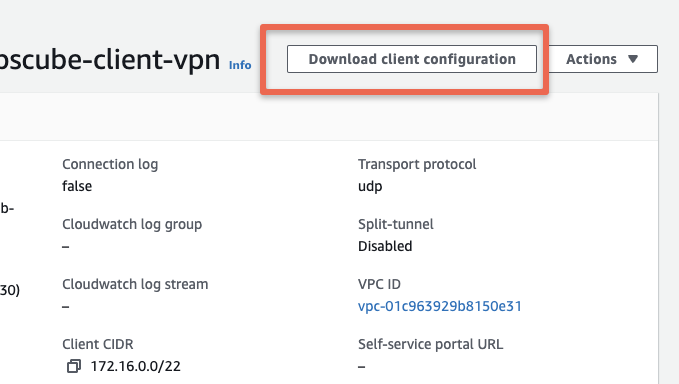Select the Split-tunnel Disabled value
Screen dimensions: 679x384
[385, 246]
